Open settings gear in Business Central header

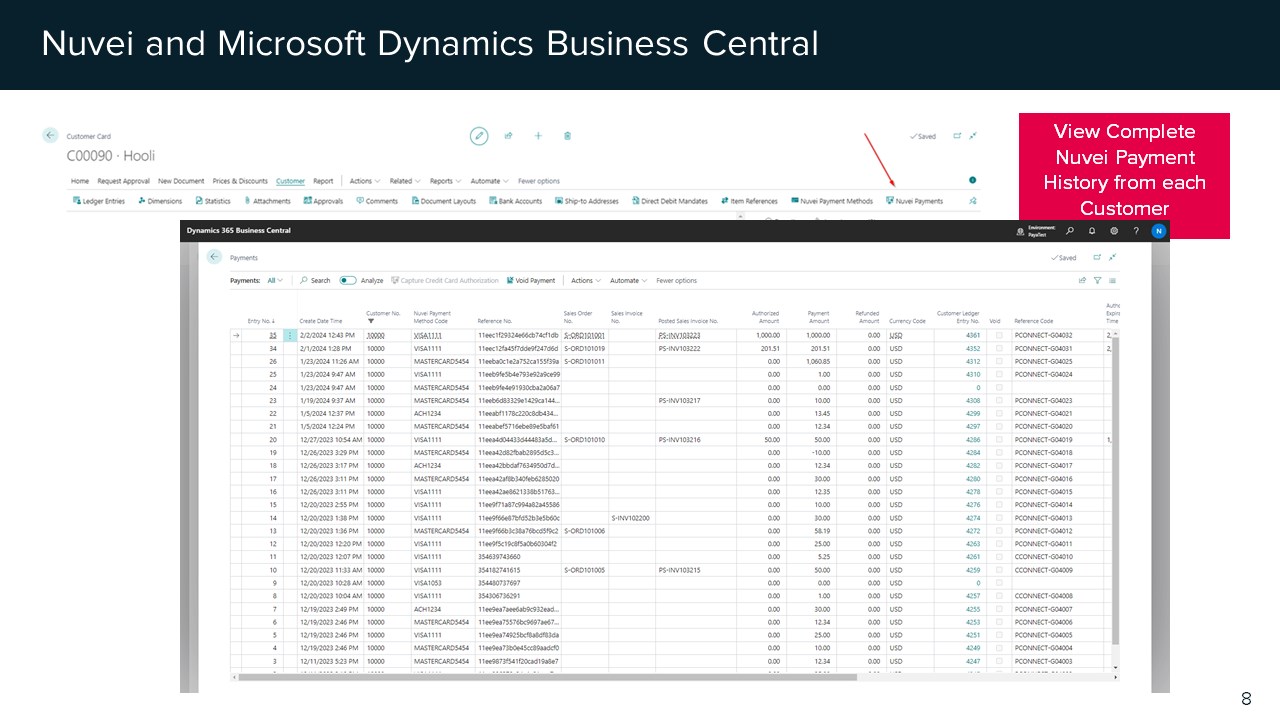1114,231
